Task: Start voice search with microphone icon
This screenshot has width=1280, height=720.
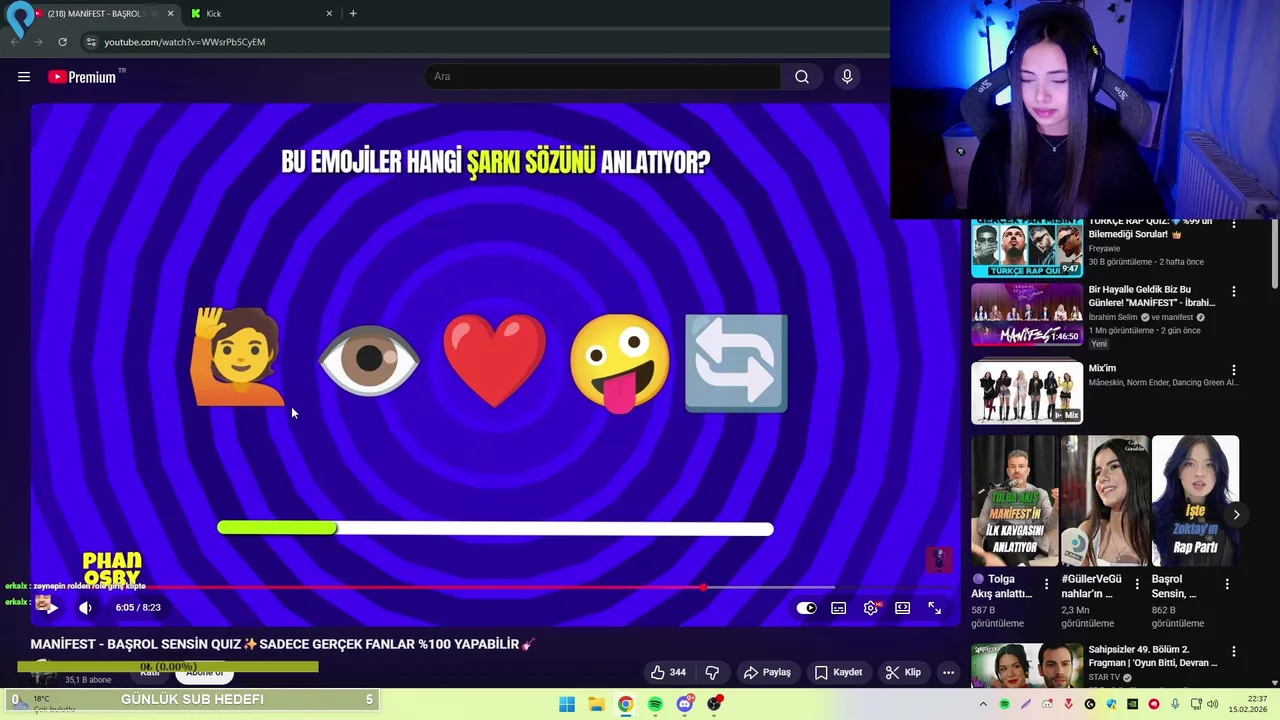Action: [847, 77]
